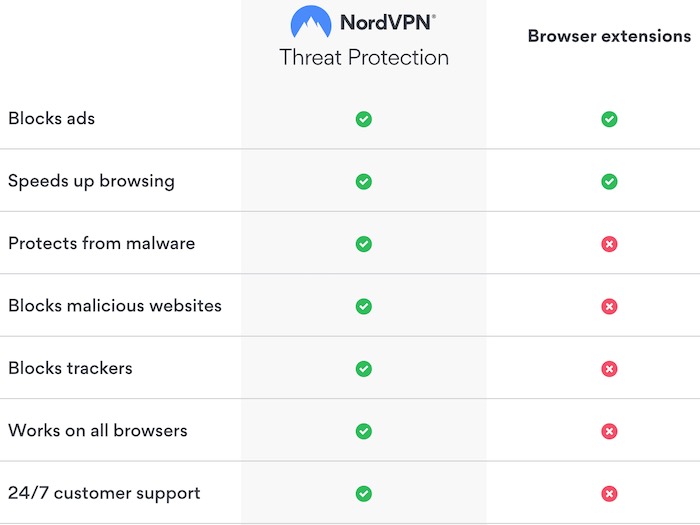Select the Threat Protection heading text
This screenshot has height=525, width=700.
pos(364,58)
